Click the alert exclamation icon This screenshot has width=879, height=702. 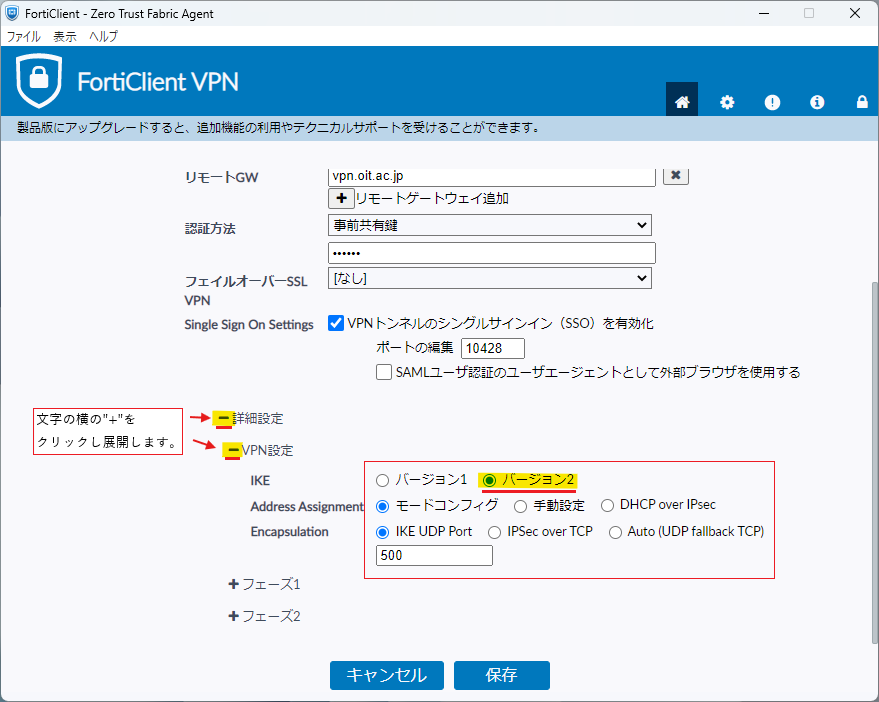(772, 102)
